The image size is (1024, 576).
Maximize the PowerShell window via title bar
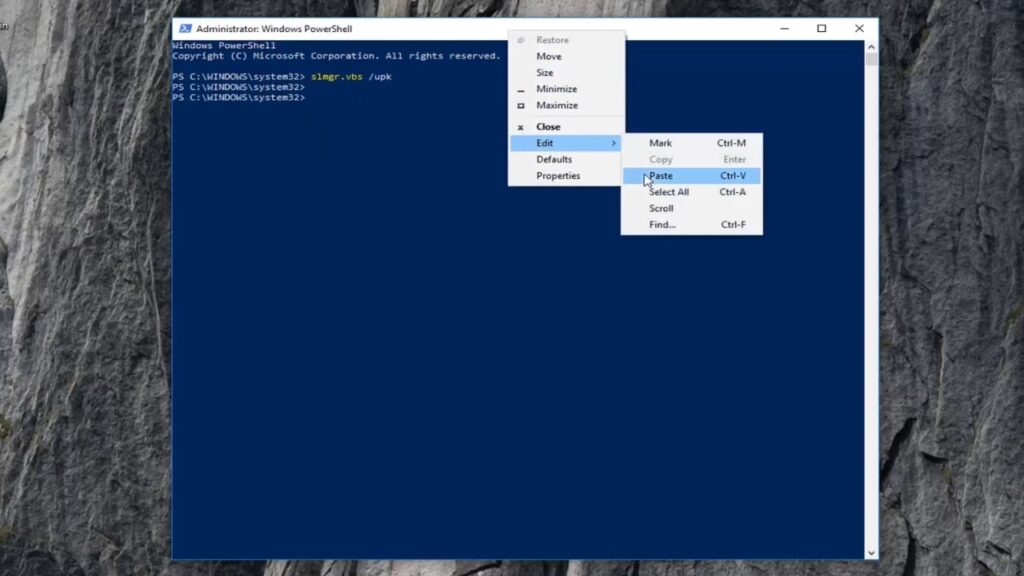(822, 29)
